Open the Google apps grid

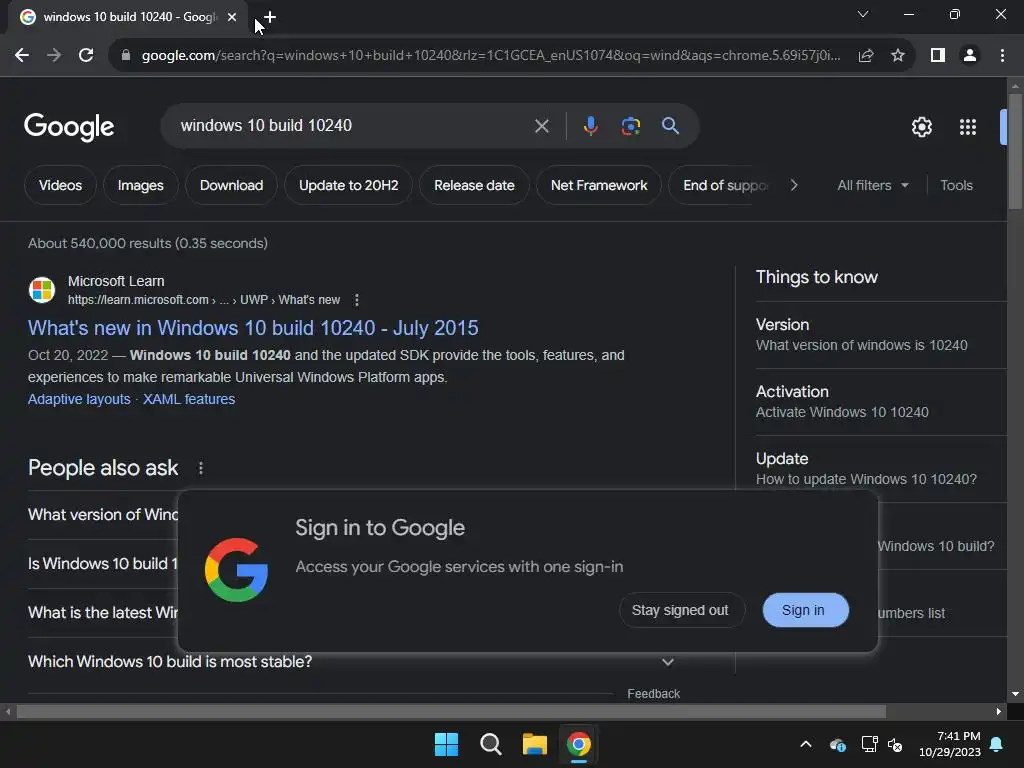pyautogui.click(x=968, y=127)
